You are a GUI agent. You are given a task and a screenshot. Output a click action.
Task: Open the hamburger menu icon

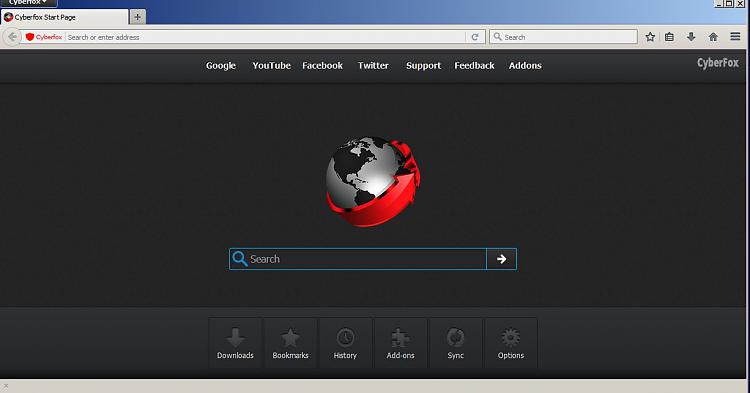tap(735, 37)
